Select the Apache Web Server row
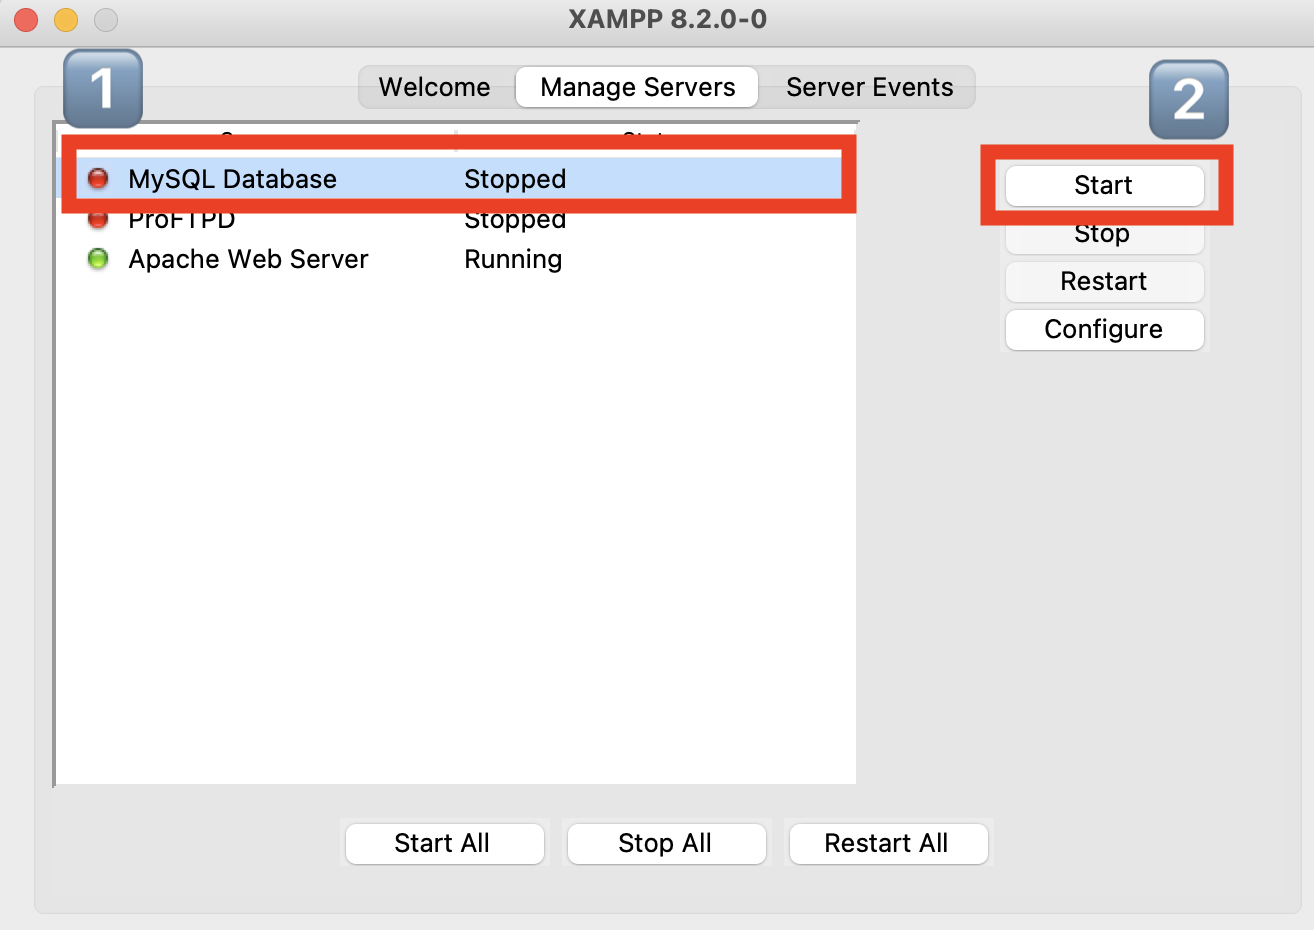This screenshot has width=1314, height=930. (x=457, y=259)
